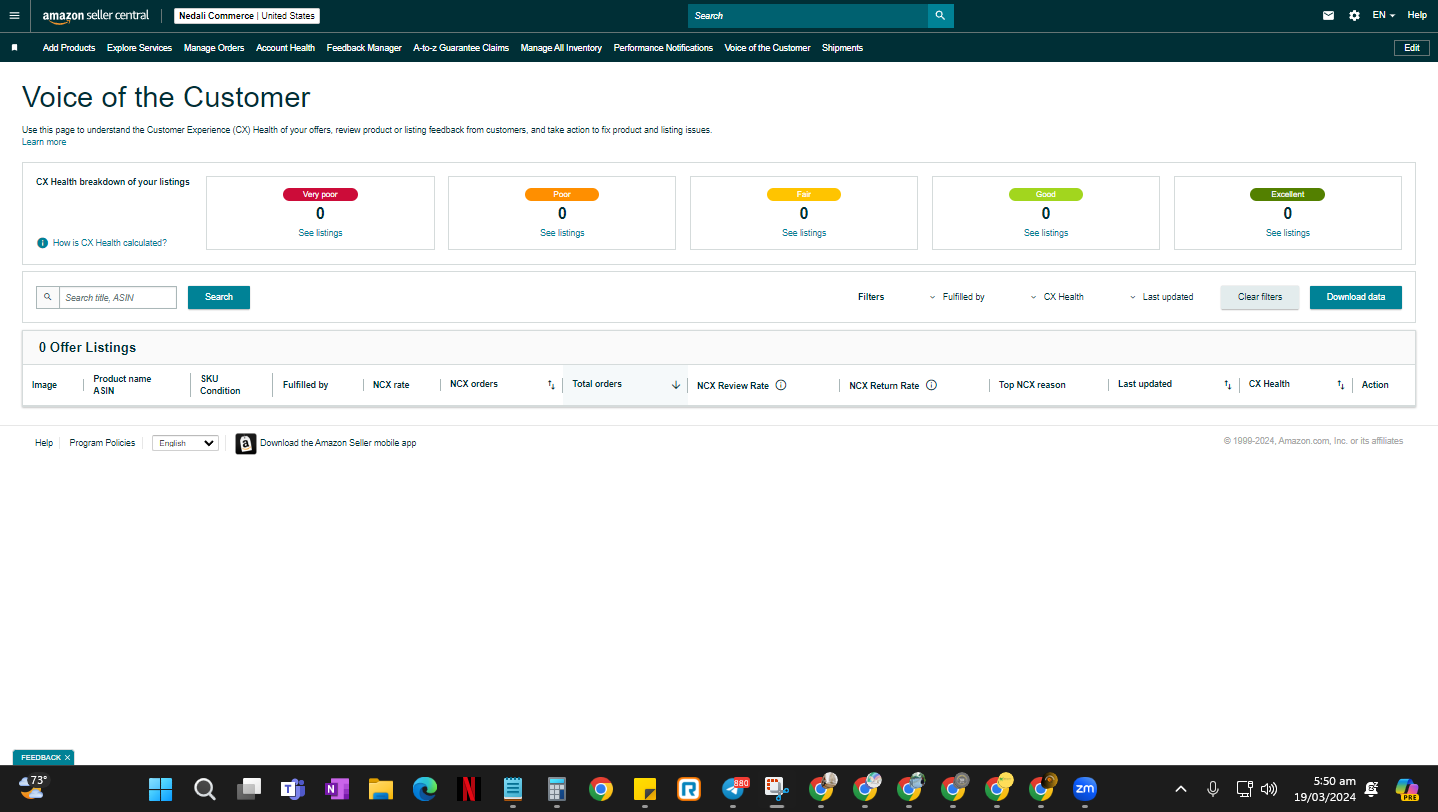Click the teal Search button
The height and width of the screenshot is (812, 1438).
pyautogui.click(x=219, y=297)
